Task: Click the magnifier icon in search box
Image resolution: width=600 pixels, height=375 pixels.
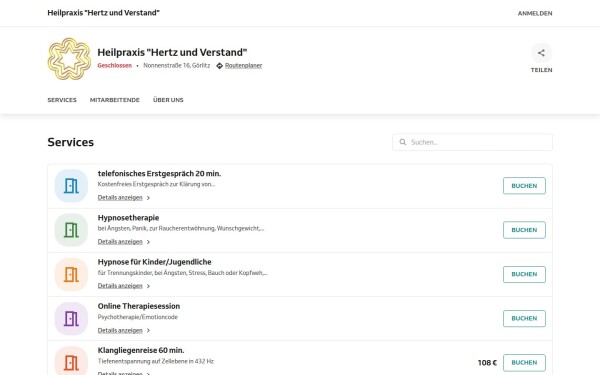Action: point(403,142)
